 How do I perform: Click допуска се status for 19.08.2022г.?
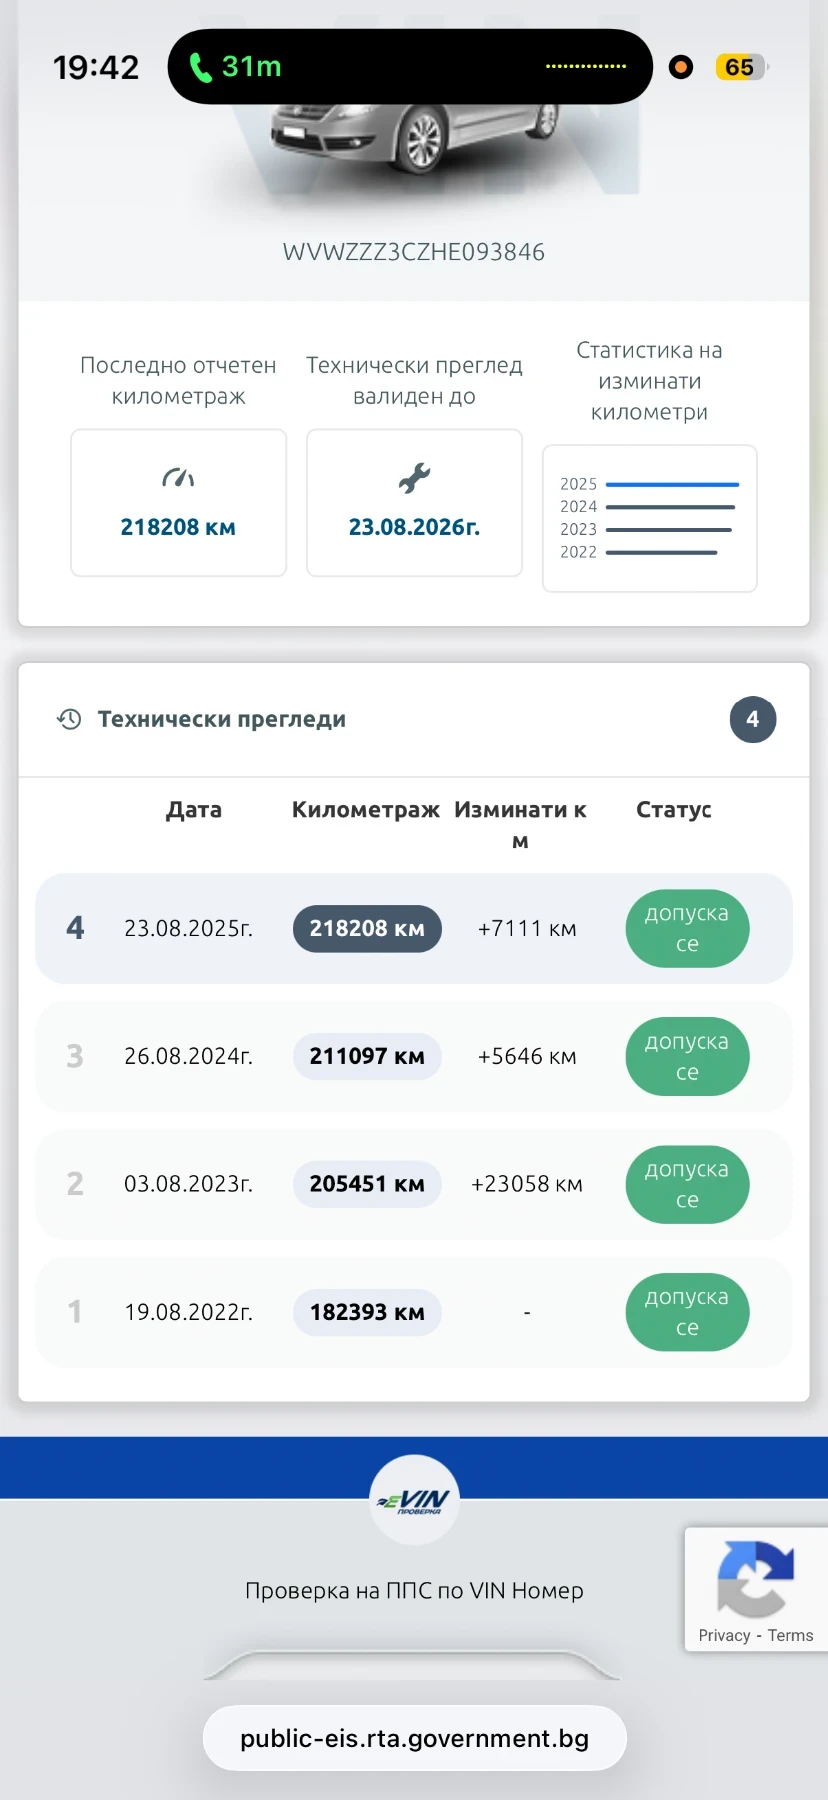tap(687, 1312)
